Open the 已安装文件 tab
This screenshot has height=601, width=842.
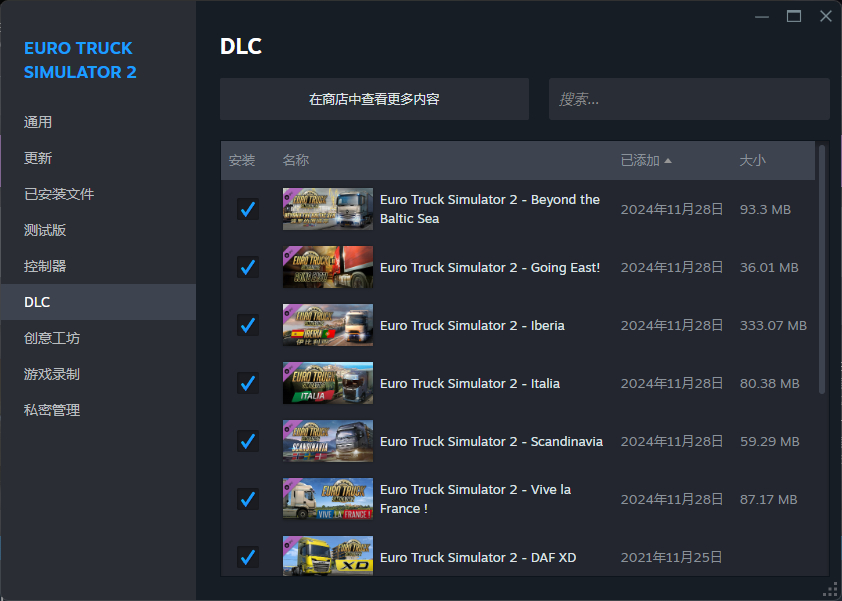coord(98,194)
